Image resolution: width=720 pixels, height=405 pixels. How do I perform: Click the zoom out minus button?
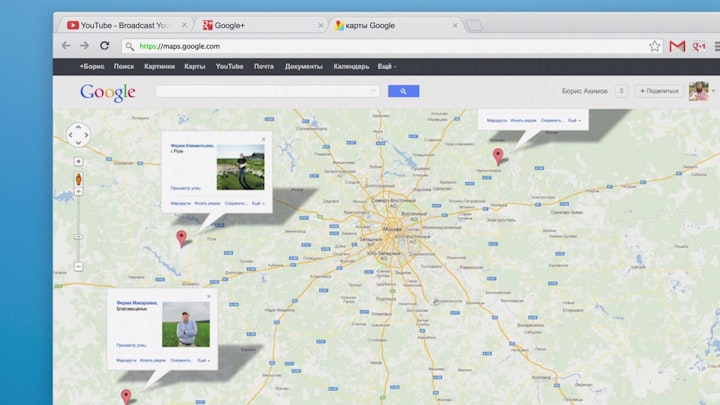click(79, 267)
